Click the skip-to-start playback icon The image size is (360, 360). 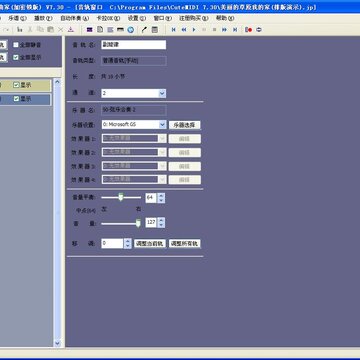(174, 30)
